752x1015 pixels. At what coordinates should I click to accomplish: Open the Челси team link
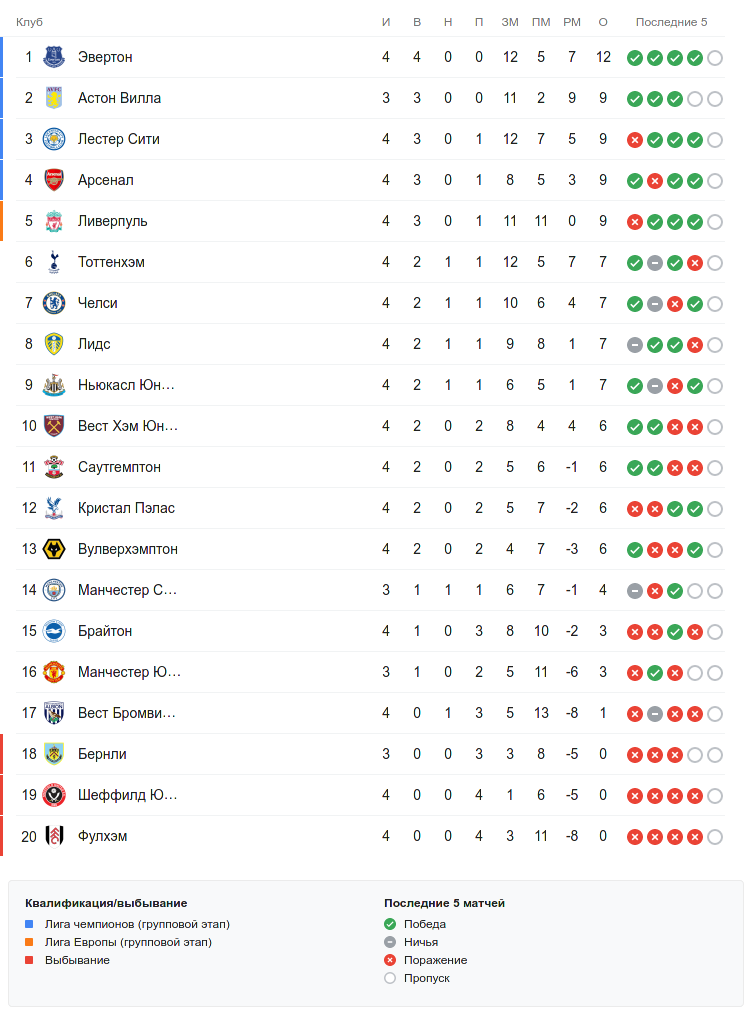pos(98,303)
